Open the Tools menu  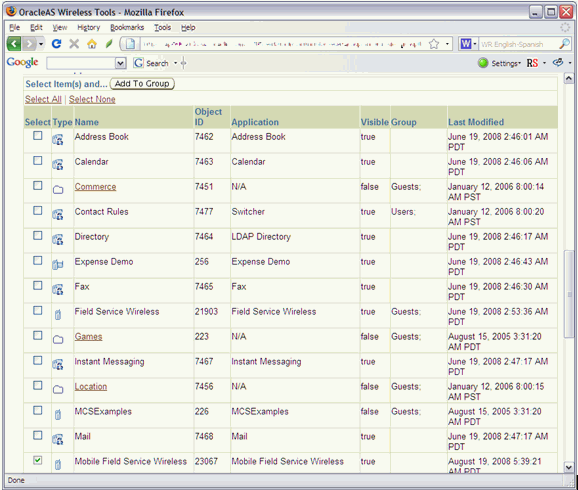pyautogui.click(x=163, y=28)
